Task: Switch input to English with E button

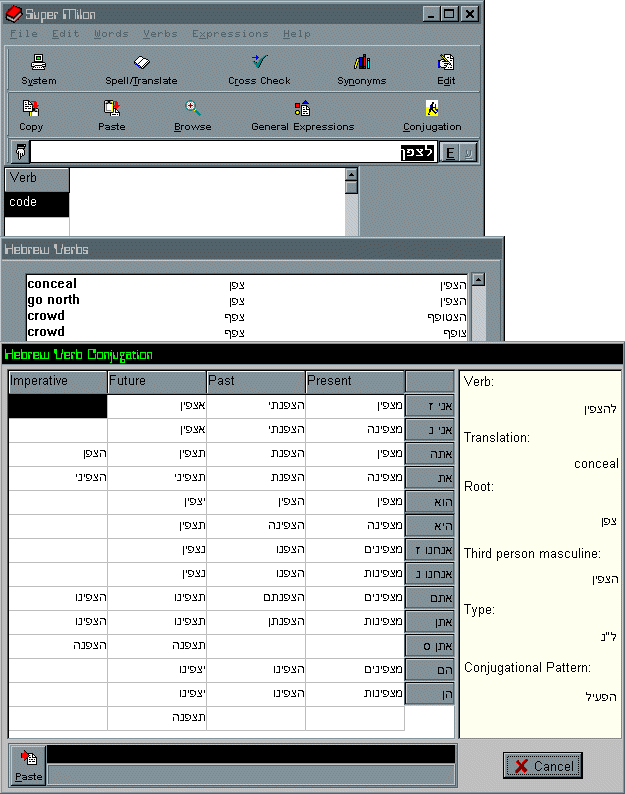Action: click(x=450, y=152)
